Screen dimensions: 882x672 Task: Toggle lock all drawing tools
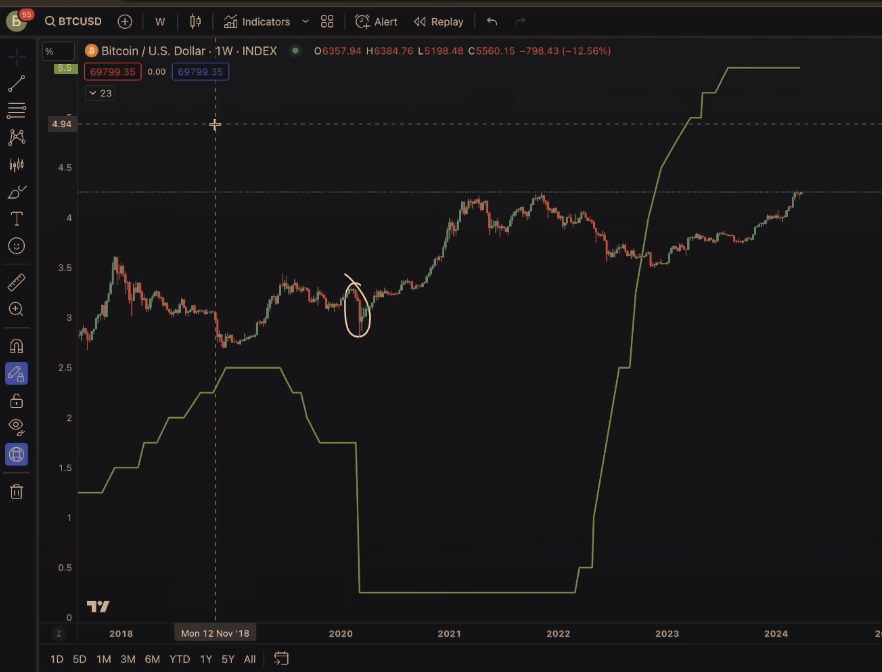16,401
